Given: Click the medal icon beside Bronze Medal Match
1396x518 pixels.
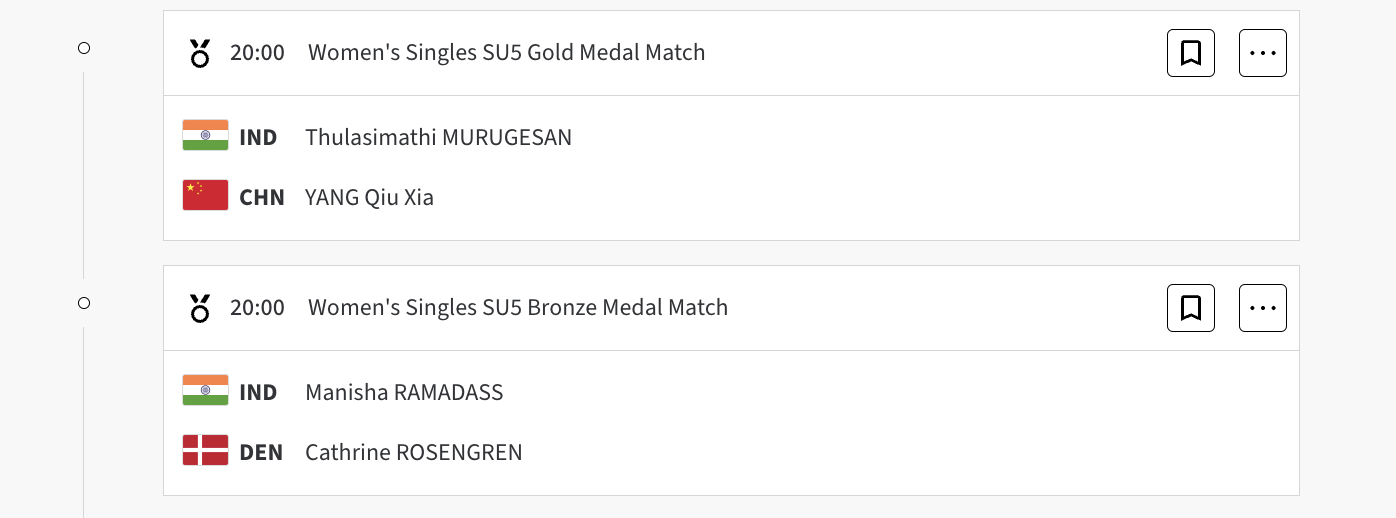Looking at the screenshot, I should (200, 308).
